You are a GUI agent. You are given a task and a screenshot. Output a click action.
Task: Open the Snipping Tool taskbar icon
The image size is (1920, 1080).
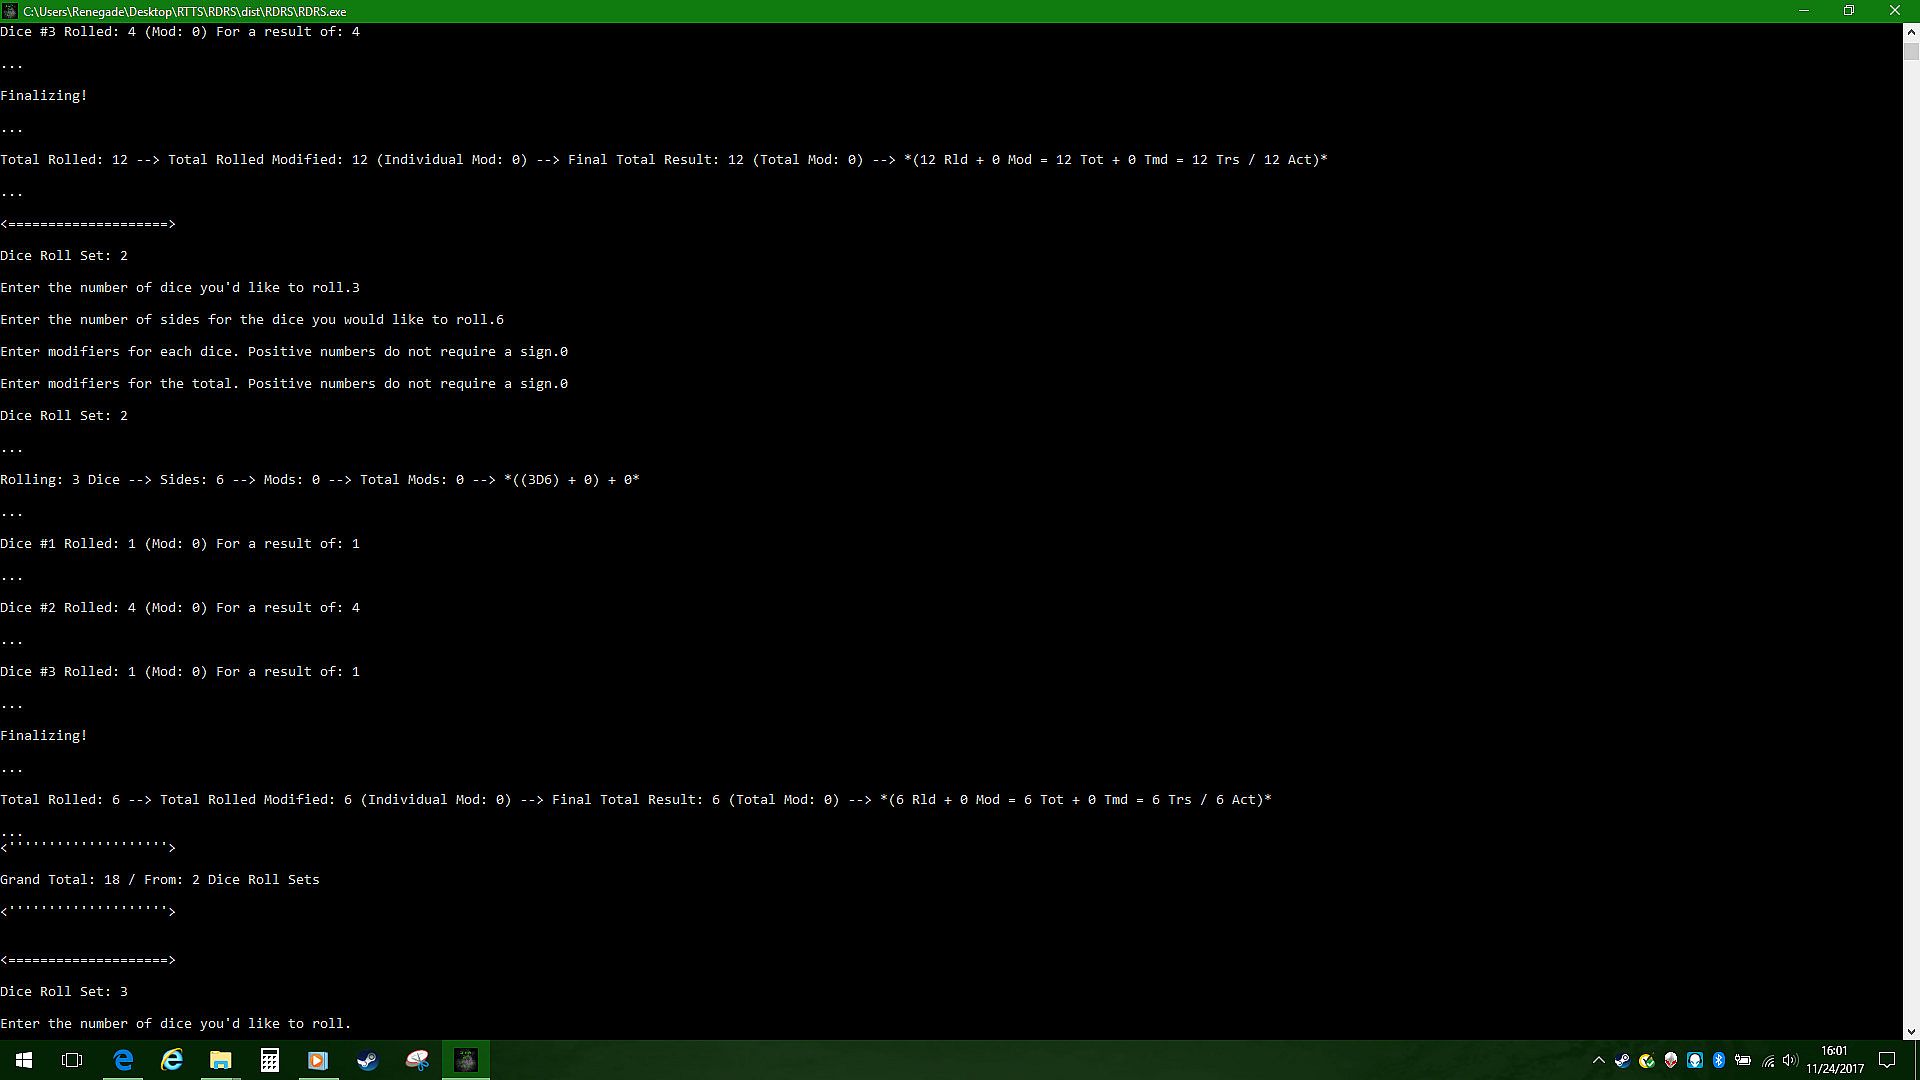click(417, 1060)
